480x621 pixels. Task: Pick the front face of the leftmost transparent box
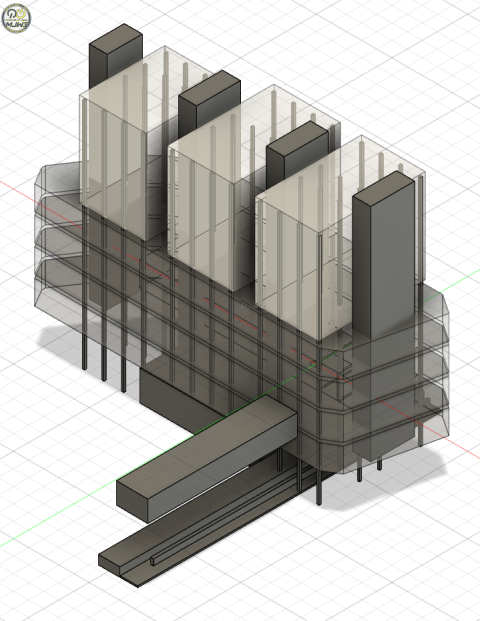[x=113, y=166]
